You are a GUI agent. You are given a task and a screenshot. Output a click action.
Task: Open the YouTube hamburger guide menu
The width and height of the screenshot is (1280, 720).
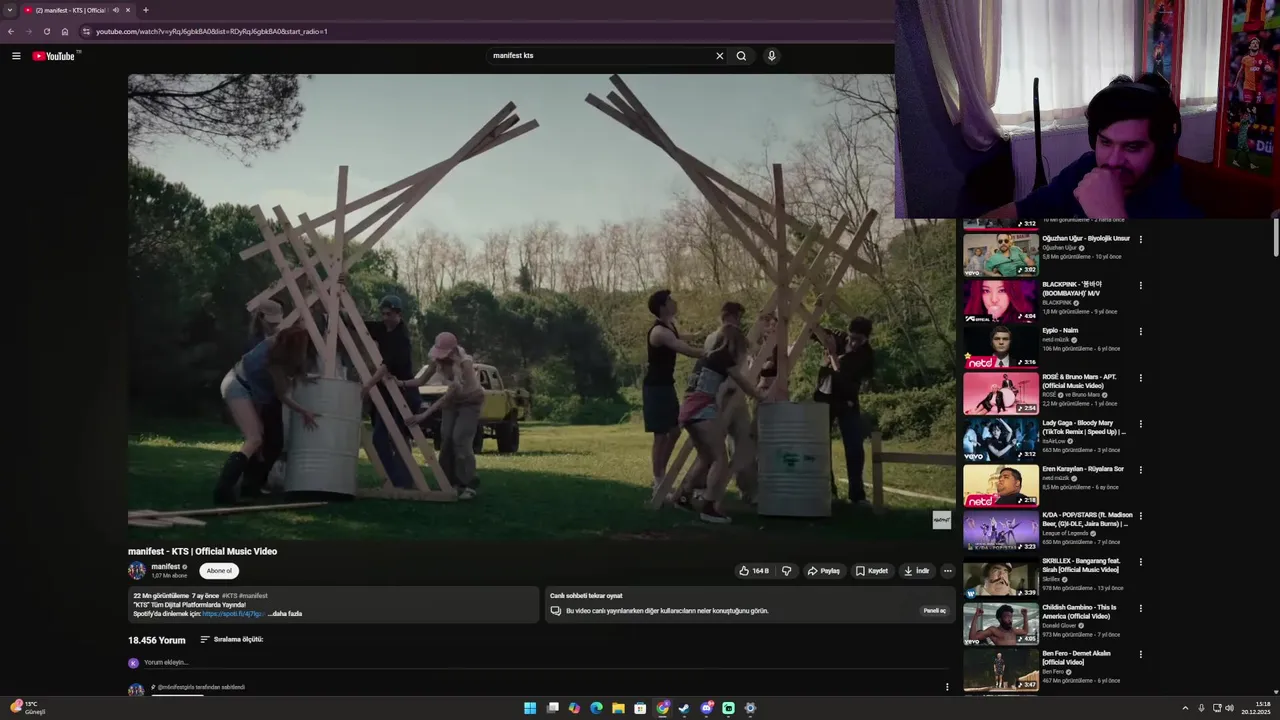click(16, 56)
